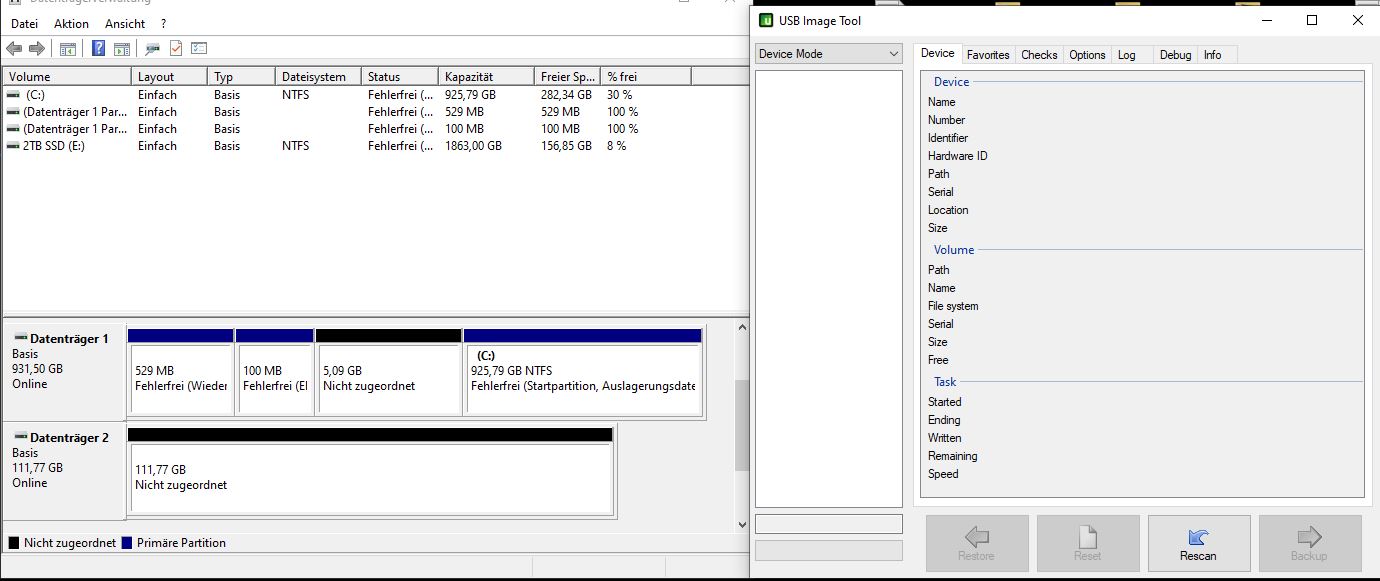Select the 529 MB partition block on Datenträger 1
This screenshot has height=581, width=1380.
(180, 371)
